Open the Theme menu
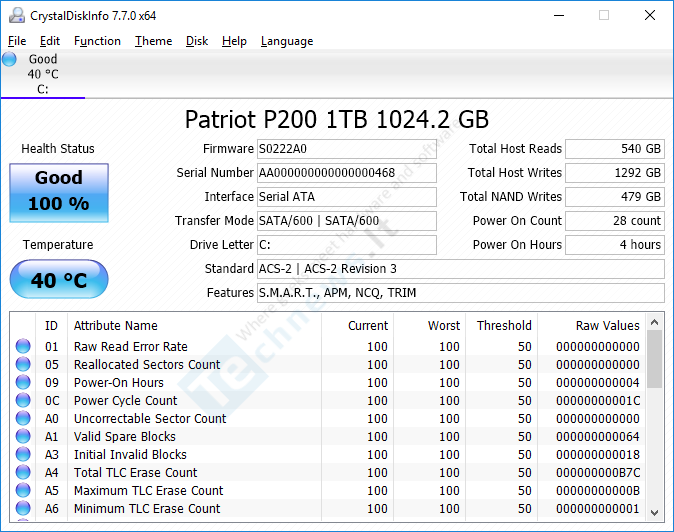The height and width of the screenshot is (532, 674). [153, 41]
